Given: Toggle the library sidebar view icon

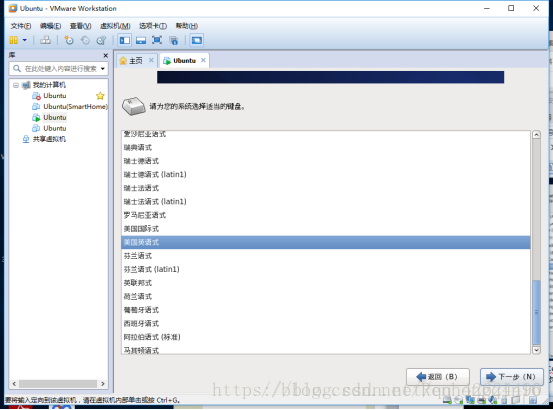Looking at the screenshot, I should pyautogui.click(x=124, y=40).
